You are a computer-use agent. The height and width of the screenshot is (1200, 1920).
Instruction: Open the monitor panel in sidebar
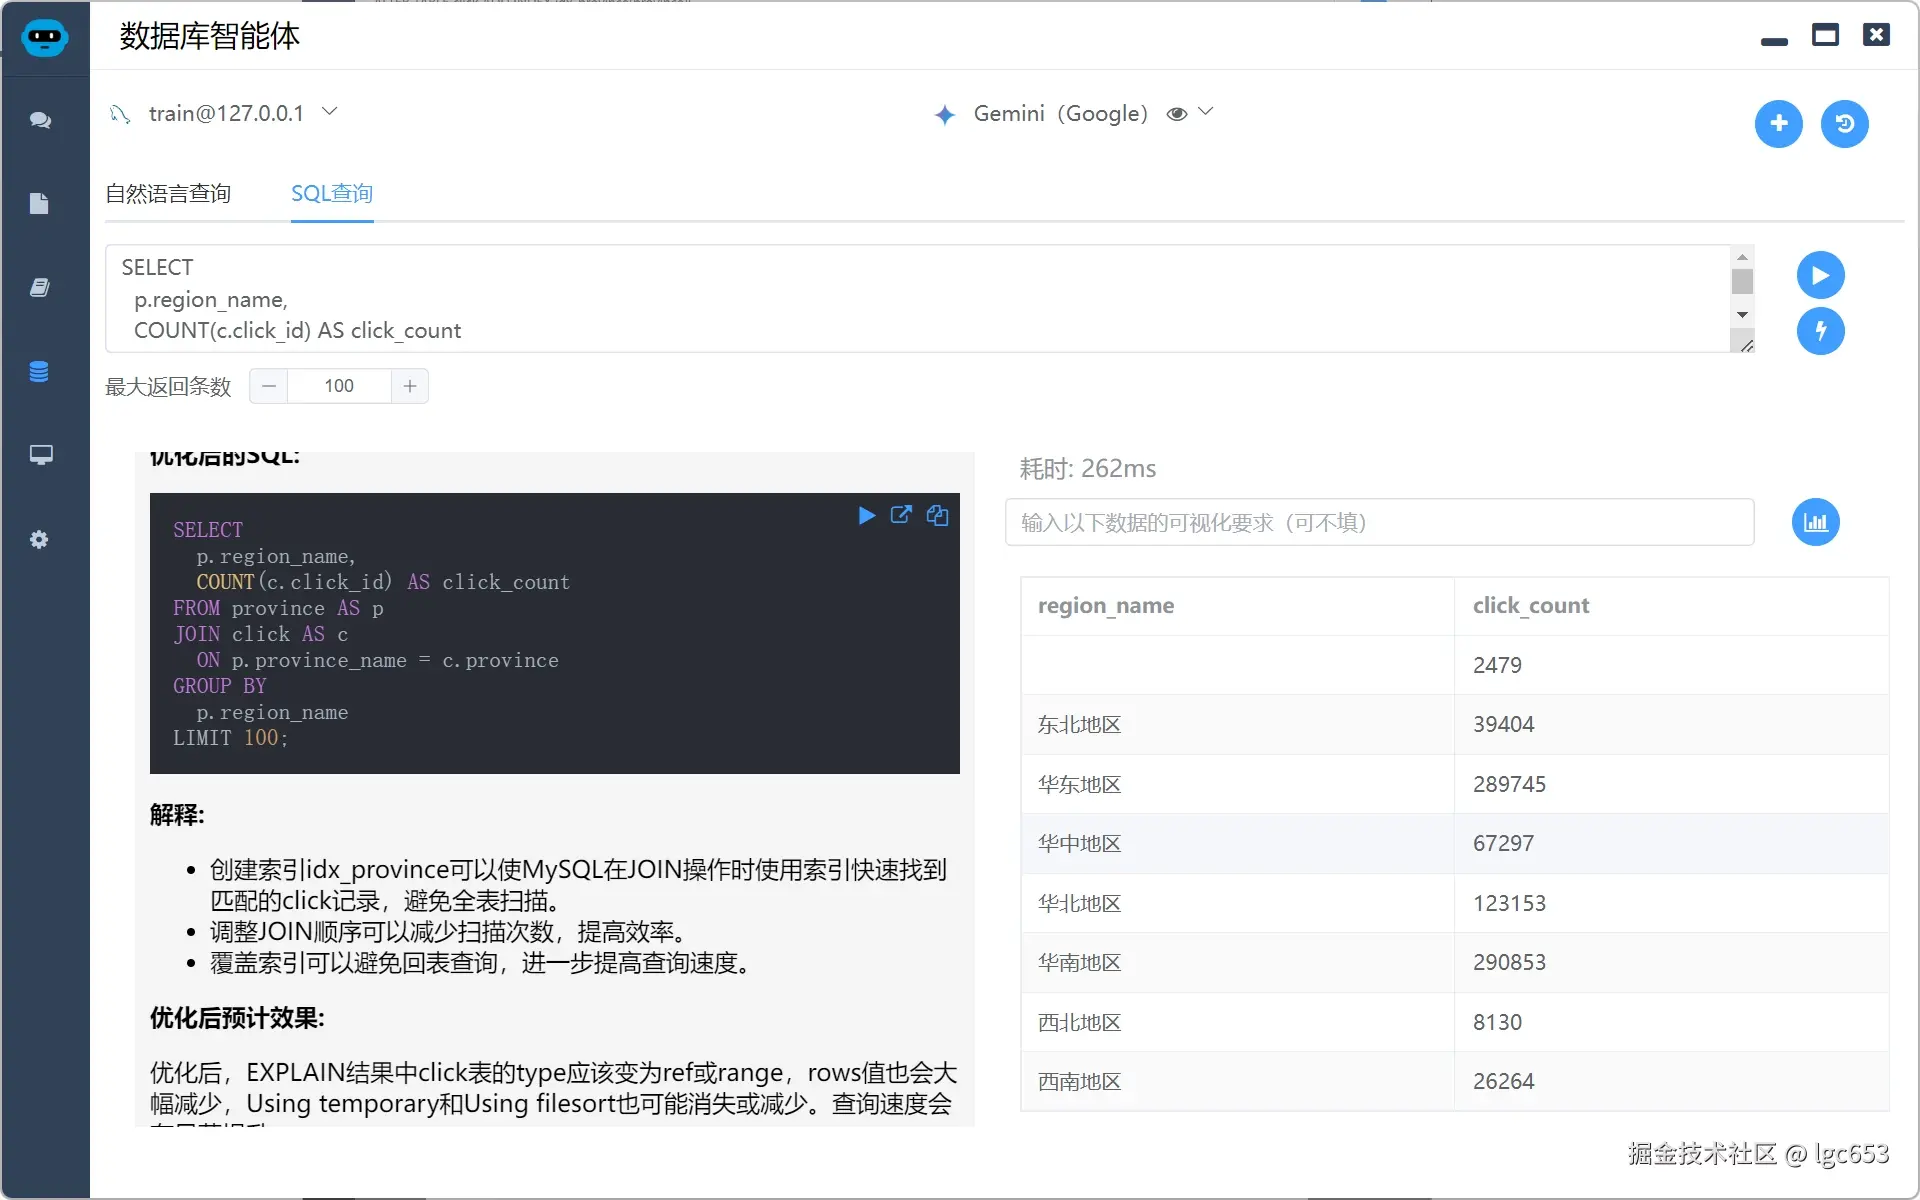pyautogui.click(x=40, y=455)
